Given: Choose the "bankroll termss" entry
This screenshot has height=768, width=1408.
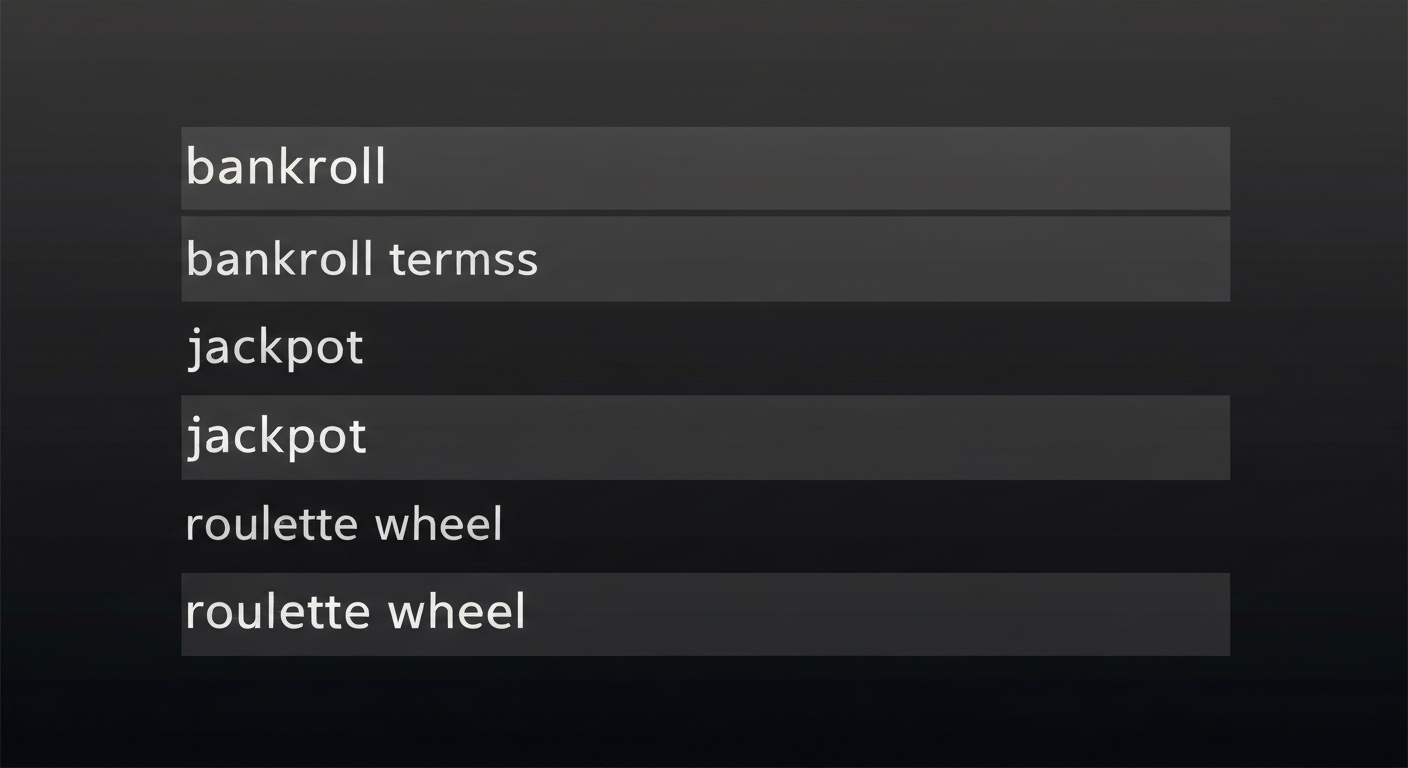Looking at the screenshot, I should coord(705,259).
